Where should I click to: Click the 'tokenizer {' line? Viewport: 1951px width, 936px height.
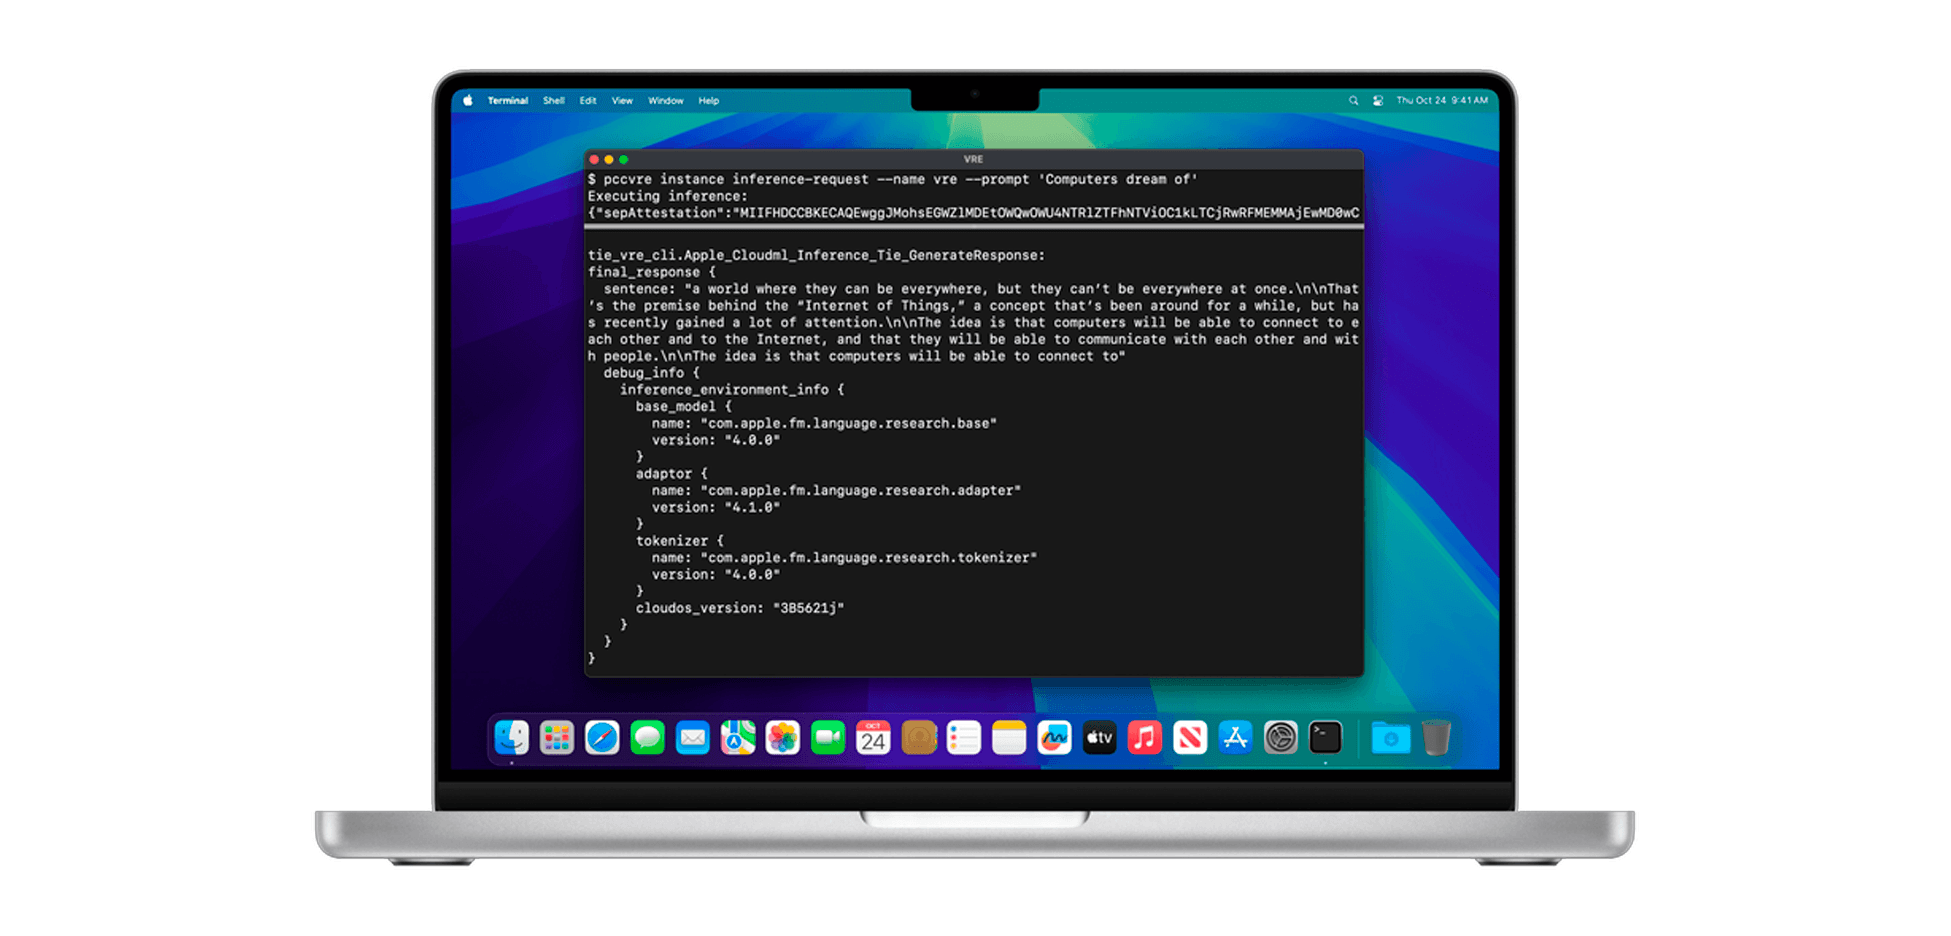click(680, 541)
